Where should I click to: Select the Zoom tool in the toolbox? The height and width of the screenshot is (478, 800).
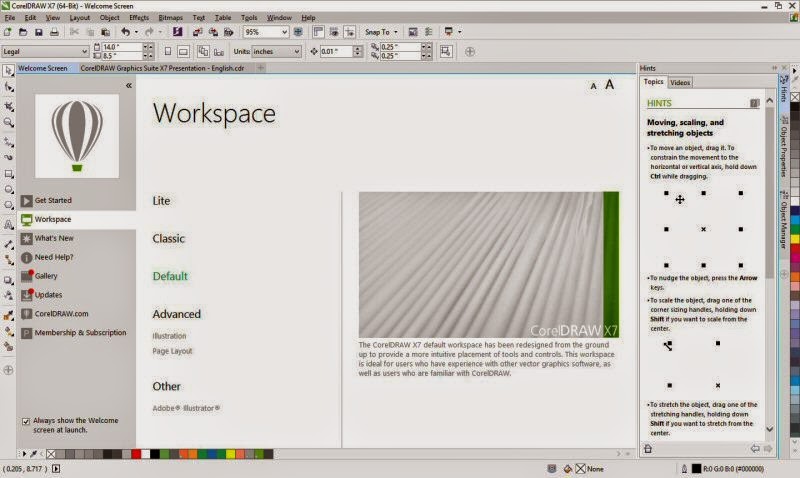(x=8, y=122)
